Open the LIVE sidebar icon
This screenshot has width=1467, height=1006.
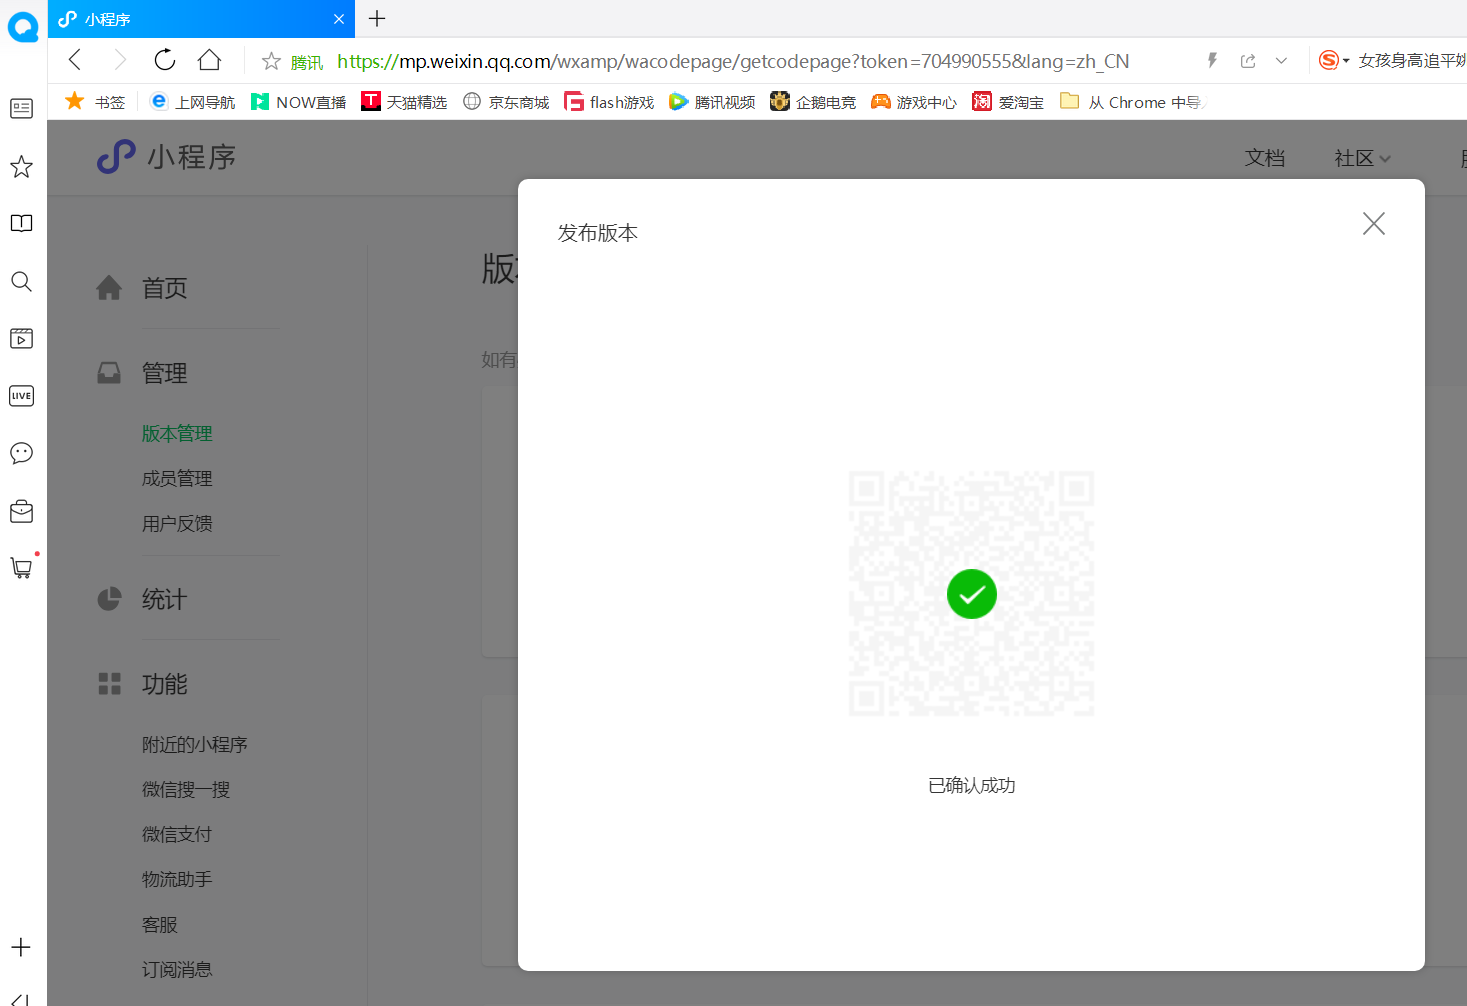pyautogui.click(x=21, y=396)
